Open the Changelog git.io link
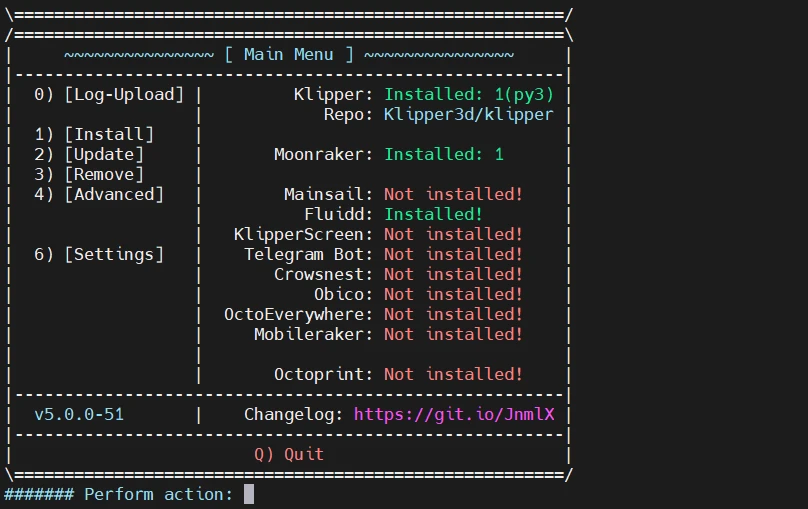This screenshot has height=509, width=808. [x=453, y=414]
